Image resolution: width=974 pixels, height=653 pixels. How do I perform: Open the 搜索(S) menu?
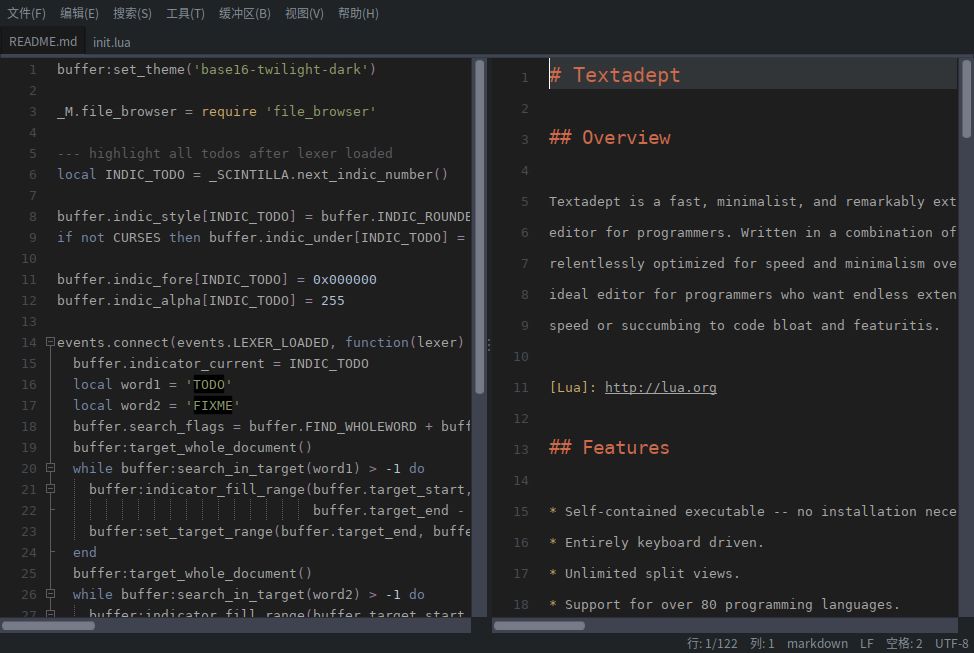[x=132, y=13]
